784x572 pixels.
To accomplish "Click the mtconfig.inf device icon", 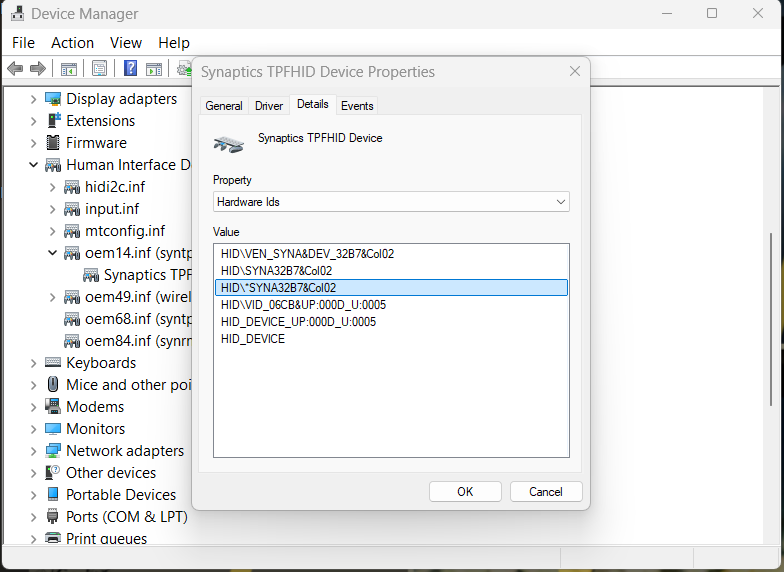I will pos(72,231).
